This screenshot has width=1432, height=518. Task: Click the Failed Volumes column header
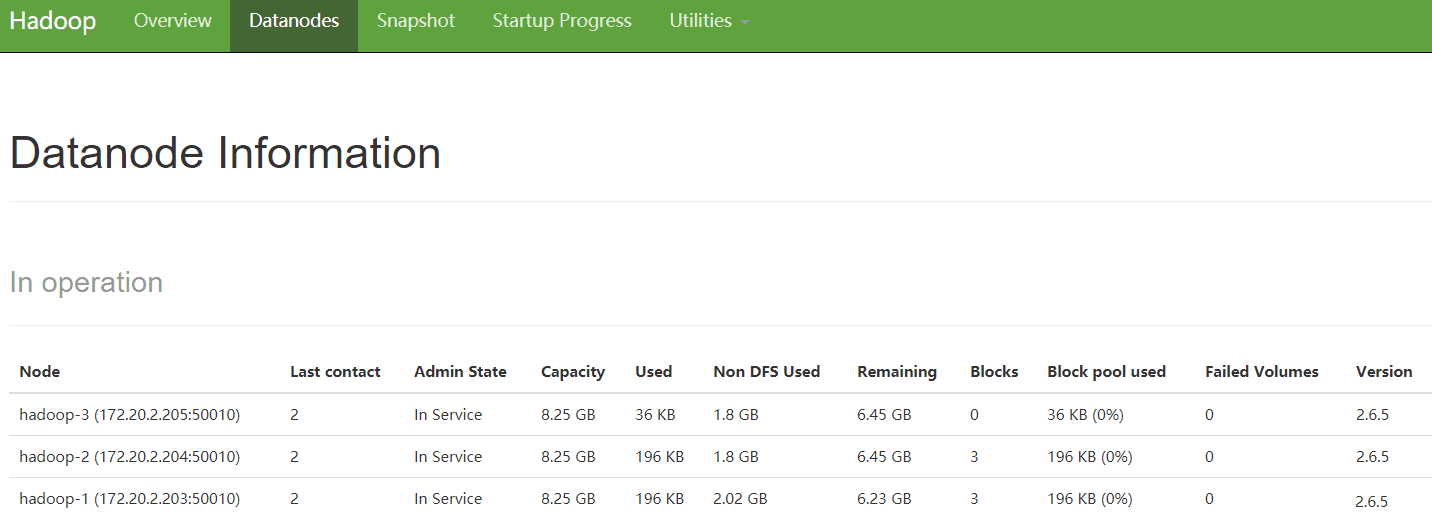1262,372
